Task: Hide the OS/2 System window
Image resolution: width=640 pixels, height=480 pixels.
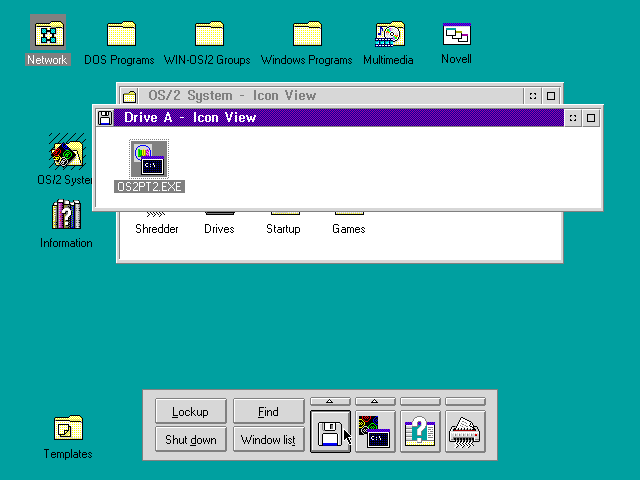Action: tap(533, 96)
